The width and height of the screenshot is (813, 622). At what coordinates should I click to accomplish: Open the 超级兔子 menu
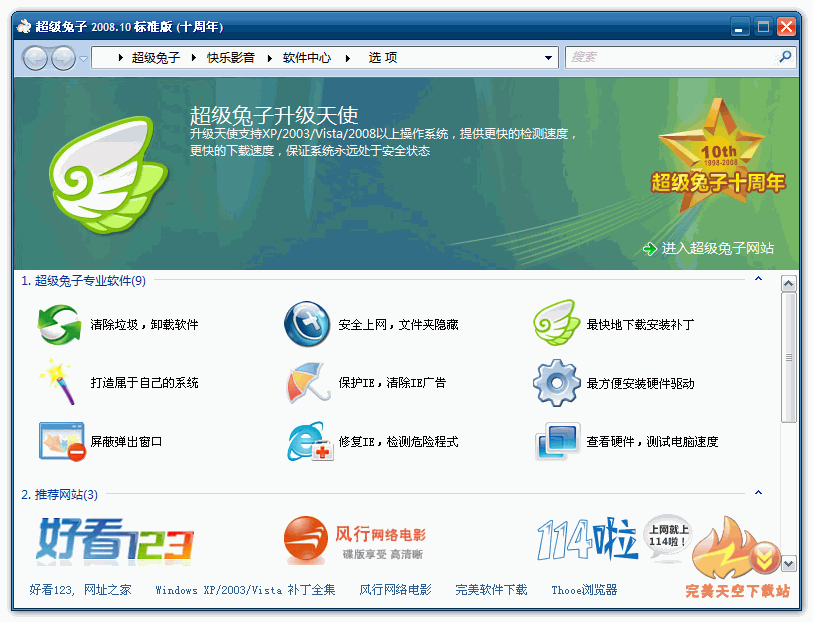(x=155, y=58)
